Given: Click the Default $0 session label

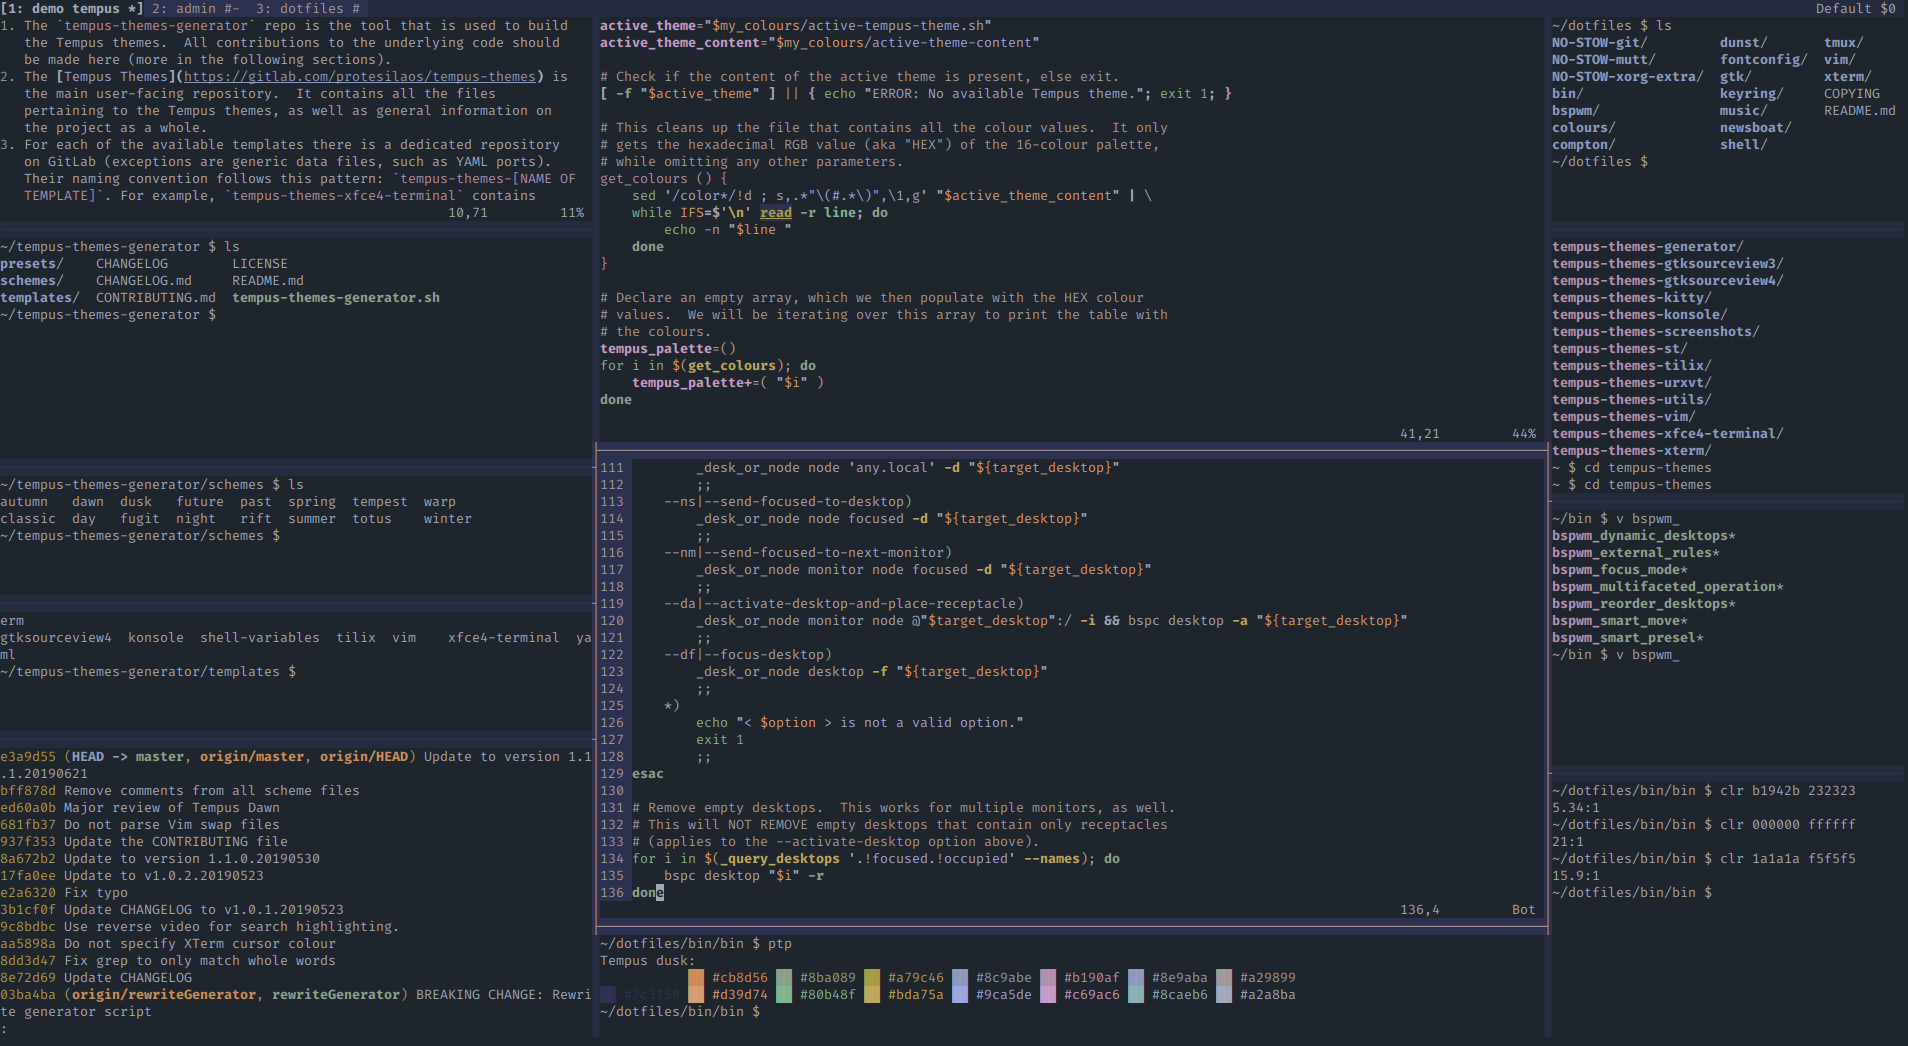Looking at the screenshot, I should click(x=1855, y=8).
